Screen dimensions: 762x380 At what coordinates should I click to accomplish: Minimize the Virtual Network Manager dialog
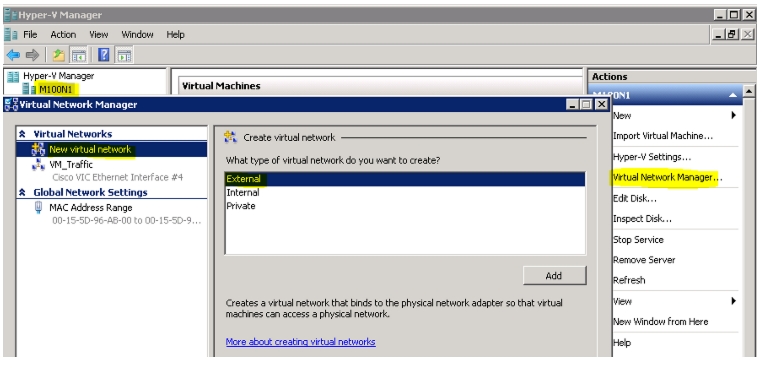[x=573, y=104]
